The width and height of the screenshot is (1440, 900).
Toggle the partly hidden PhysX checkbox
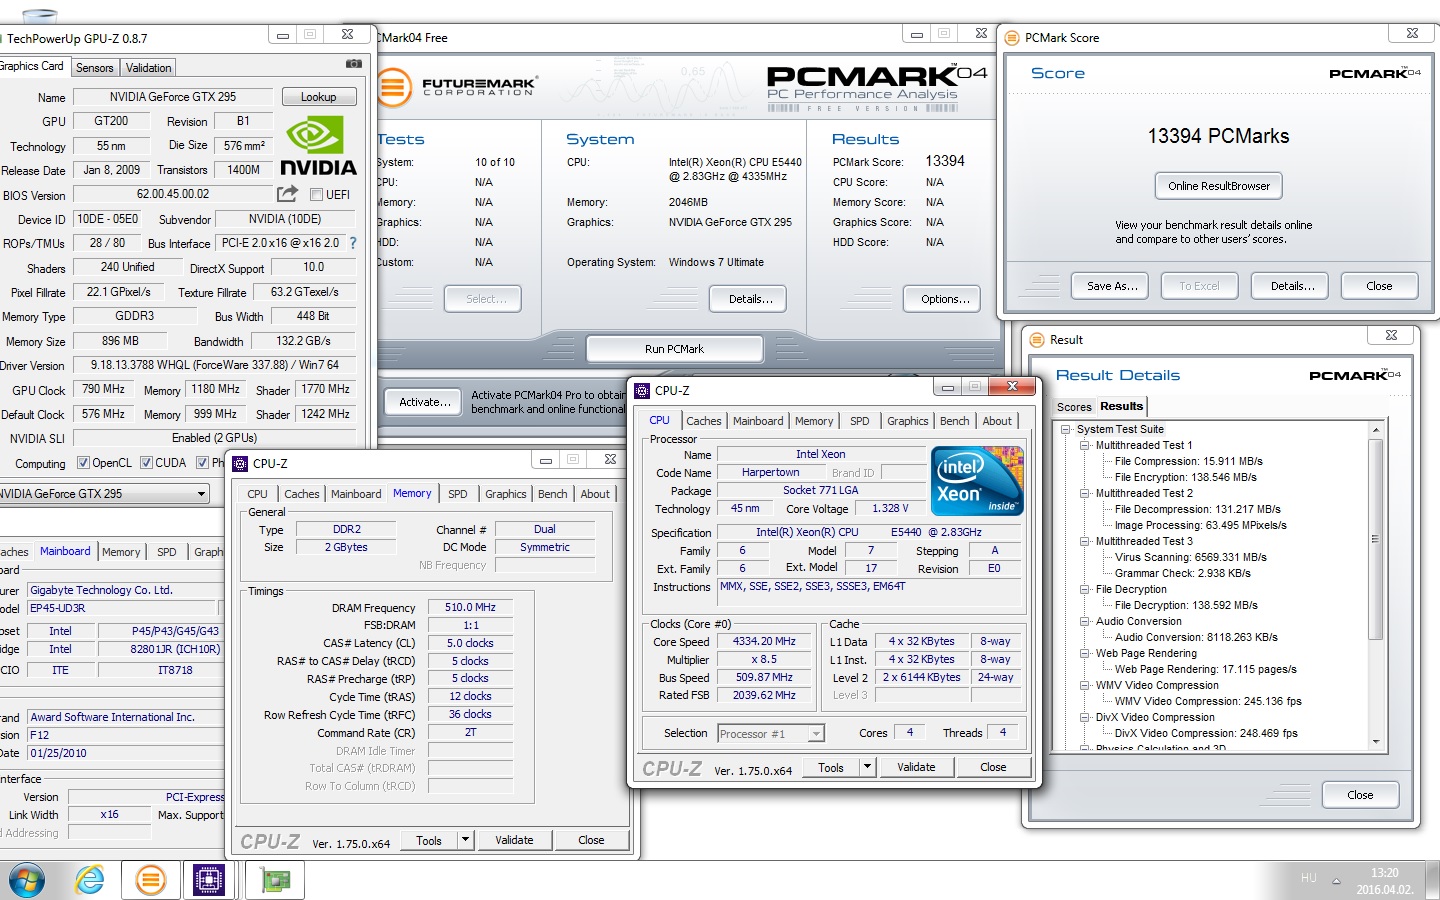tap(203, 463)
